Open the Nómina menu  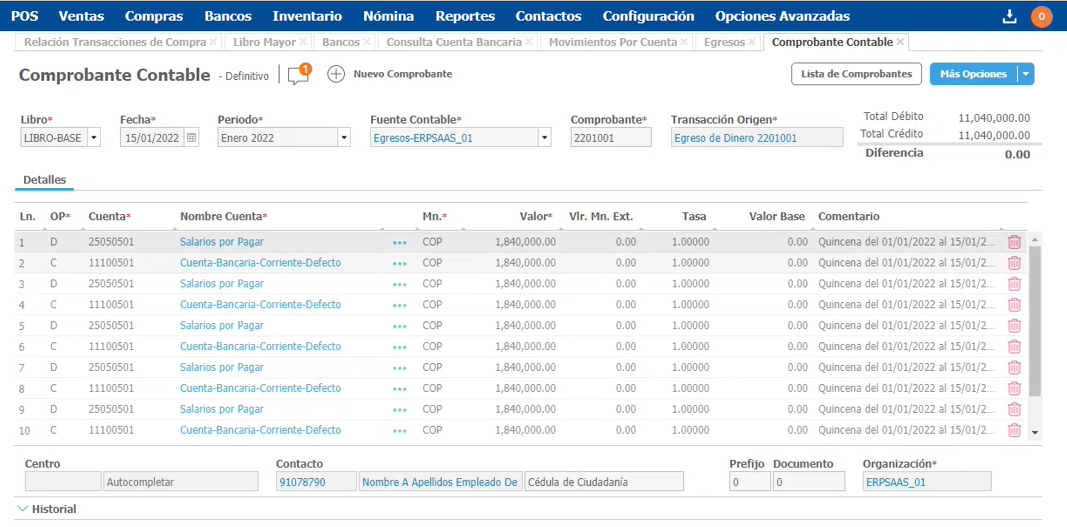click(388, 16)
